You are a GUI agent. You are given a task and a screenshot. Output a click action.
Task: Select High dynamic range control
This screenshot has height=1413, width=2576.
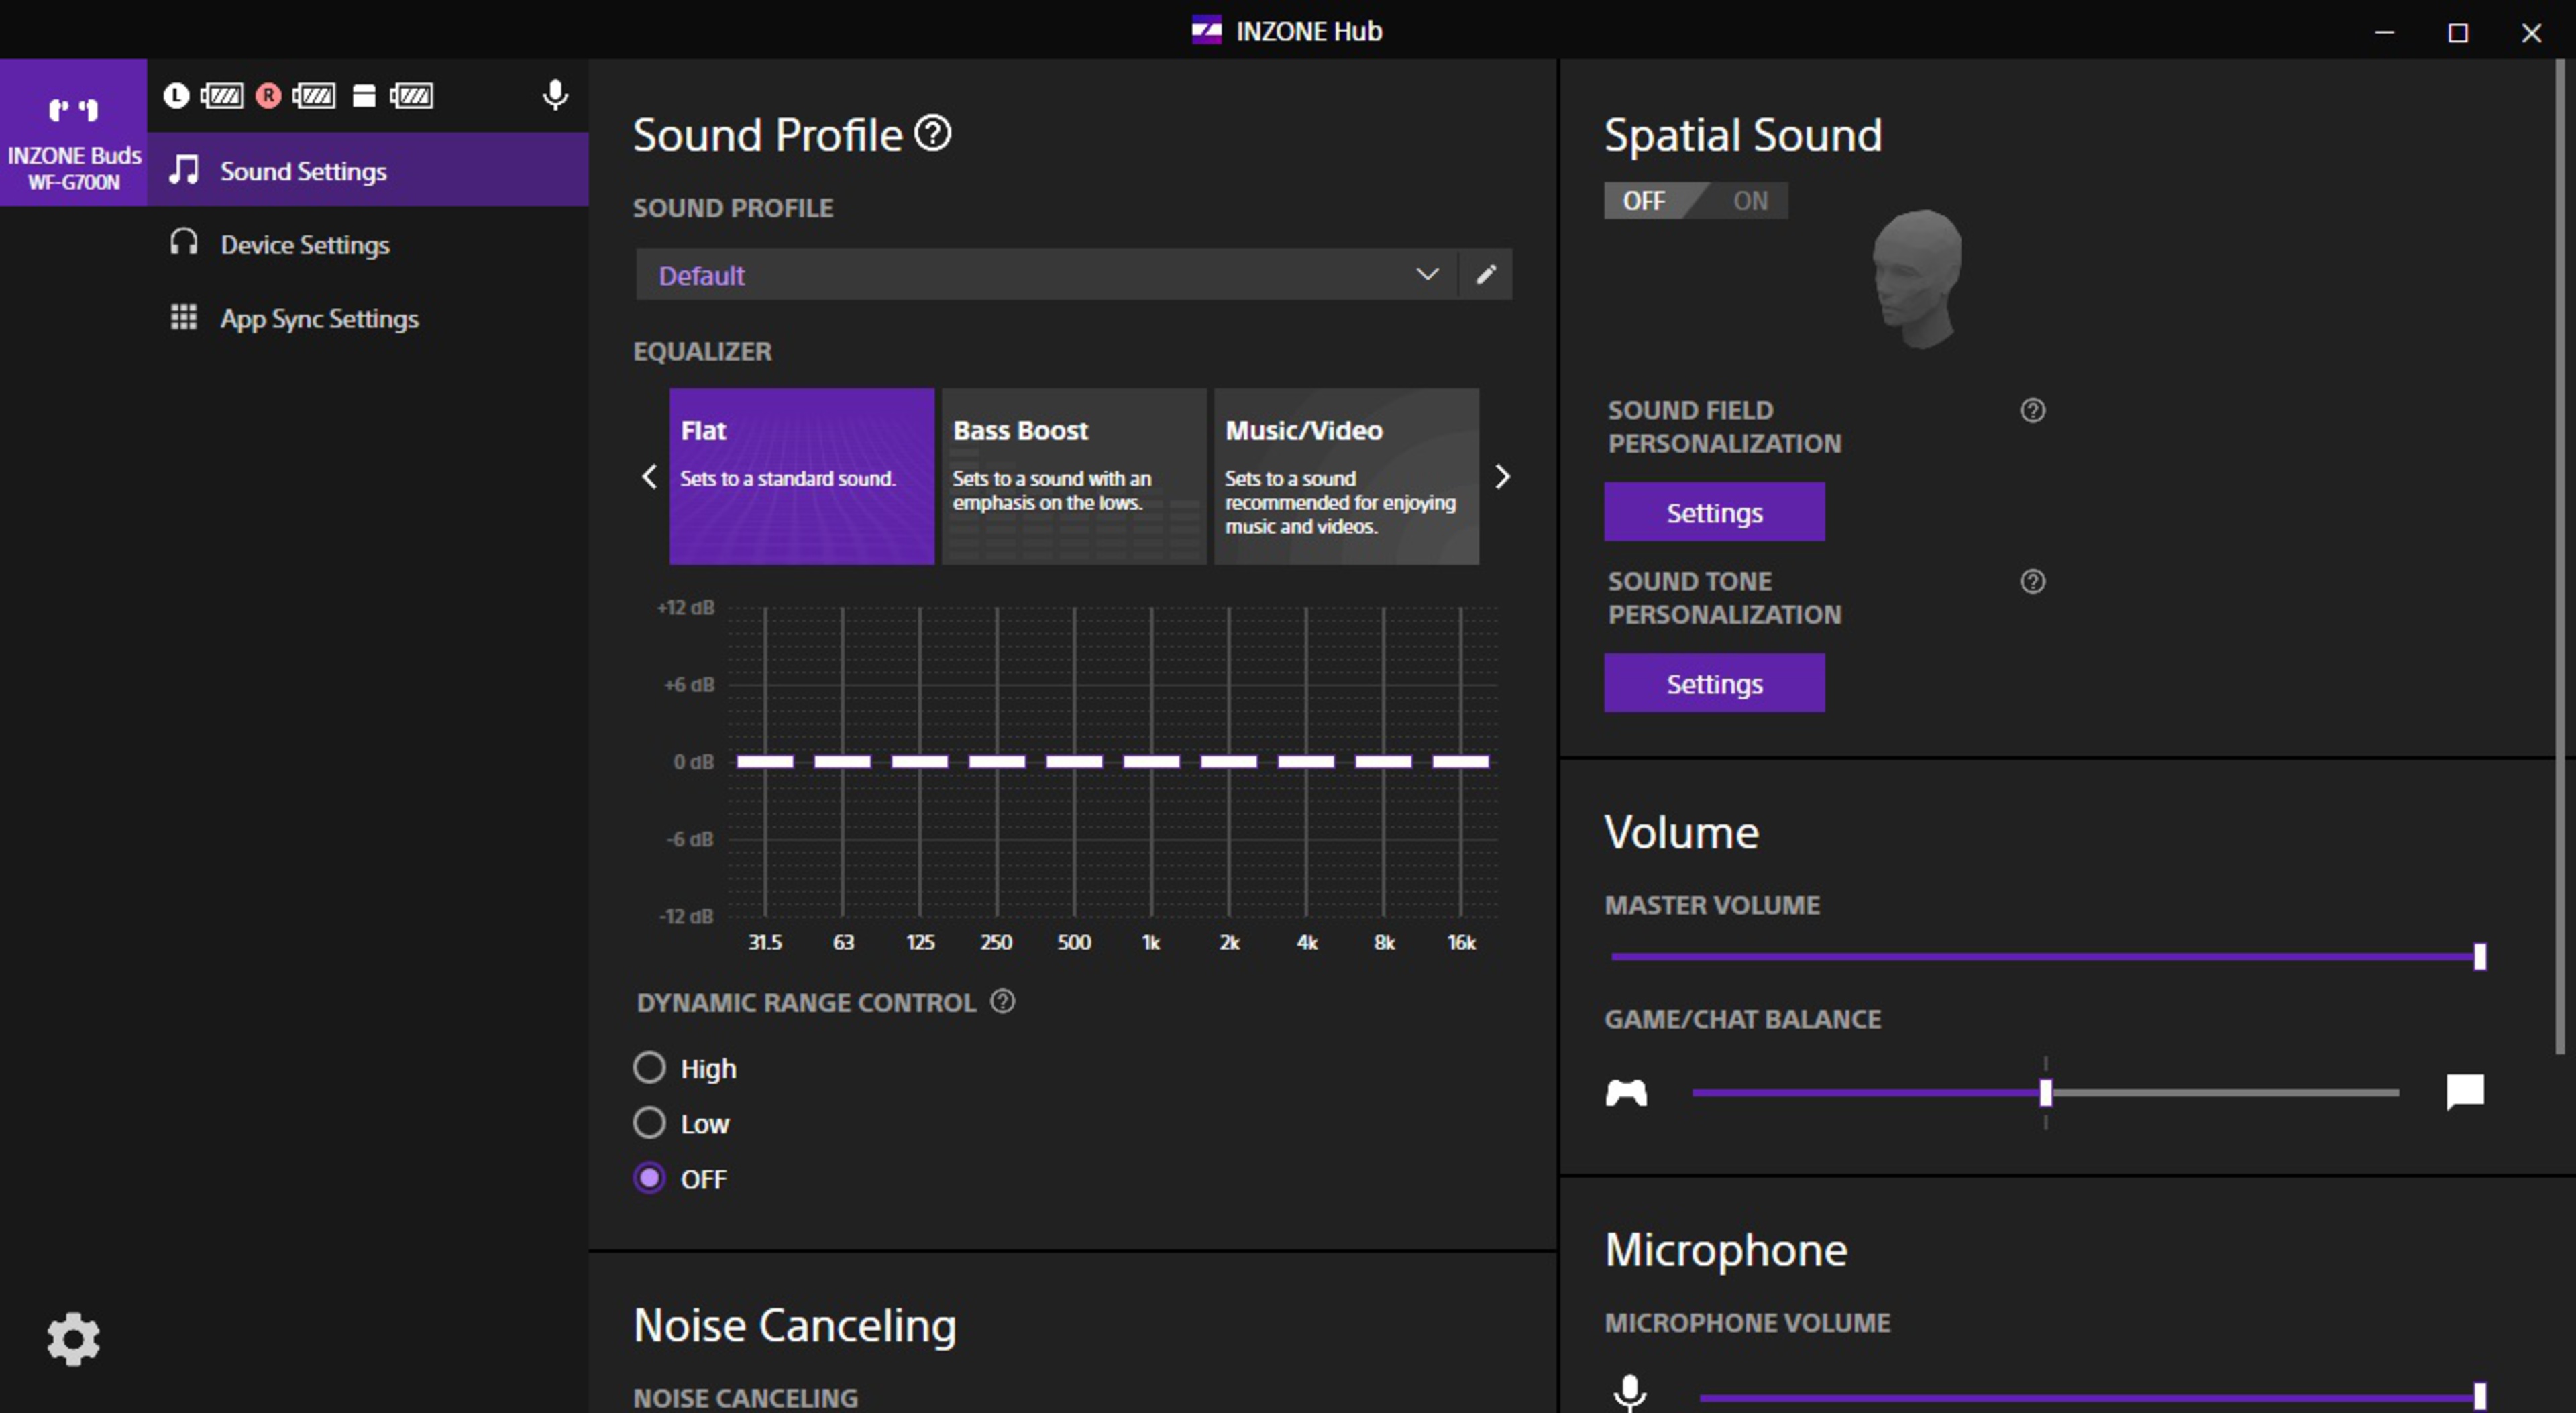point(649,1067)
